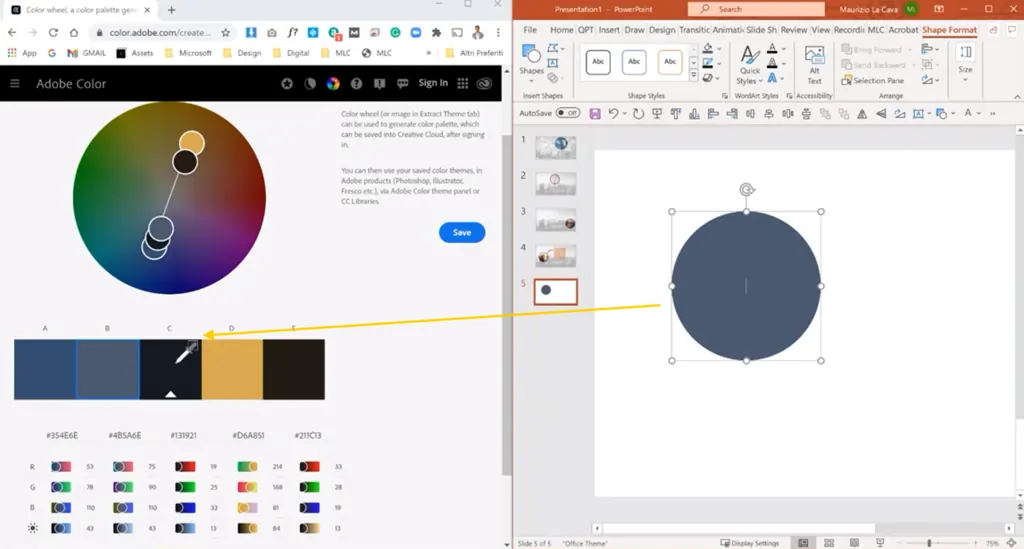Open the File menu in PowerPoint

click(x=530, y=29)
